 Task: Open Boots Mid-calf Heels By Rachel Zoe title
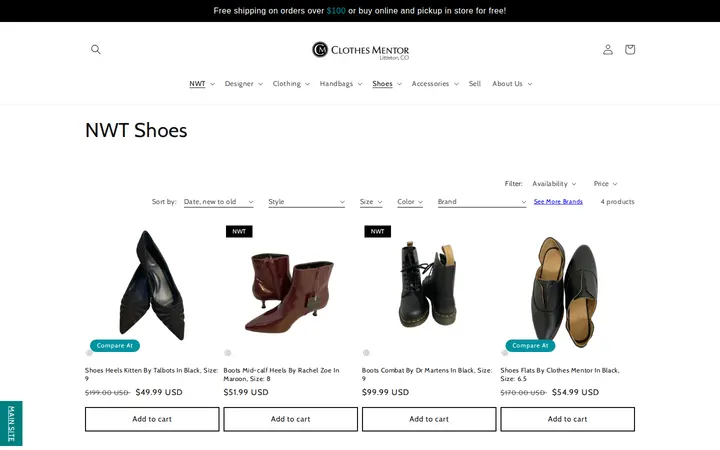pos(281,374)
